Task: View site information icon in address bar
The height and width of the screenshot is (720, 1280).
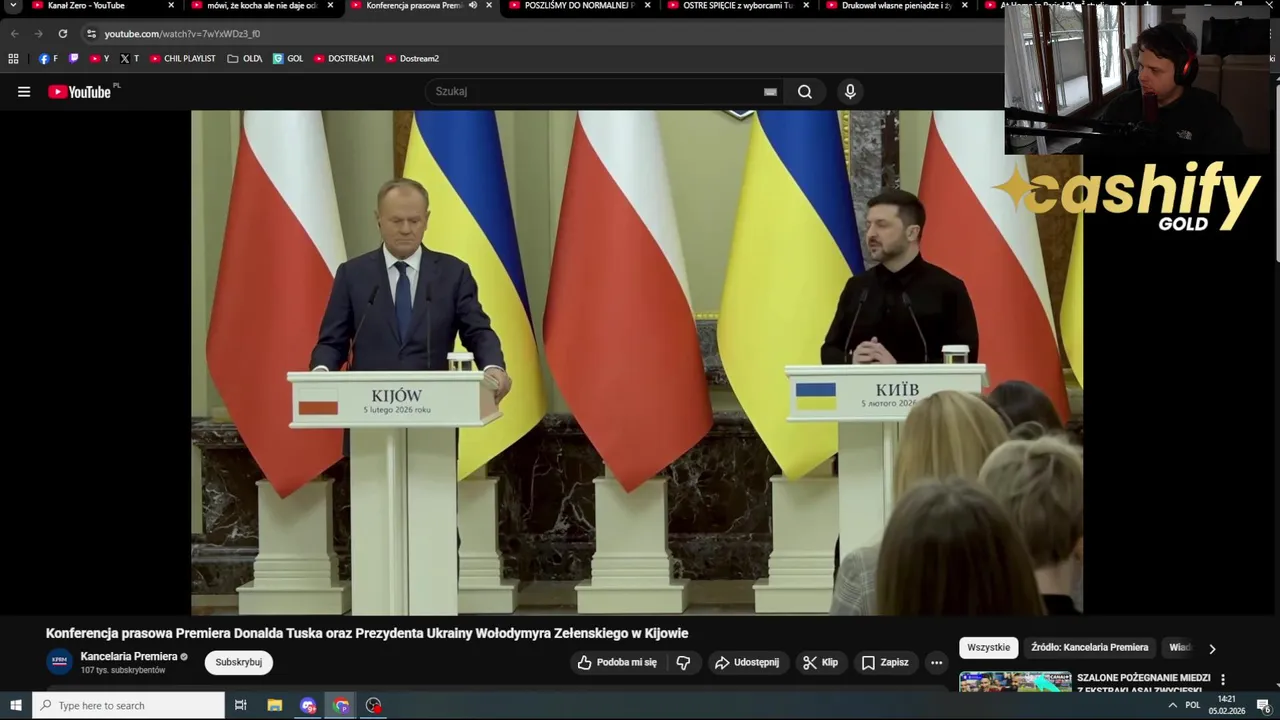Action: pos(91,33)
